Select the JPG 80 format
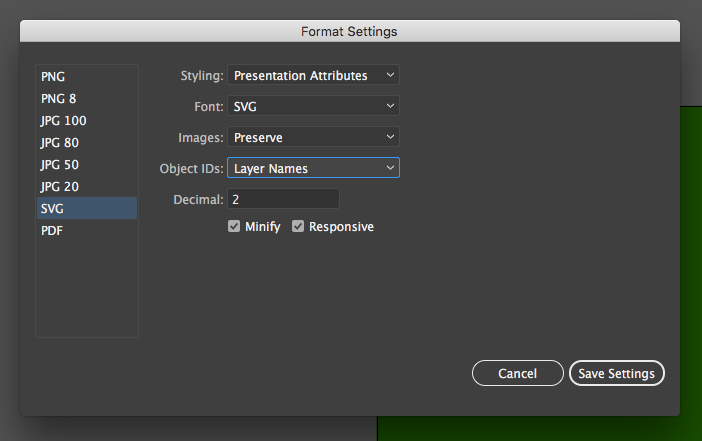This screenshot has height=441, width=702. pos(59,142)
